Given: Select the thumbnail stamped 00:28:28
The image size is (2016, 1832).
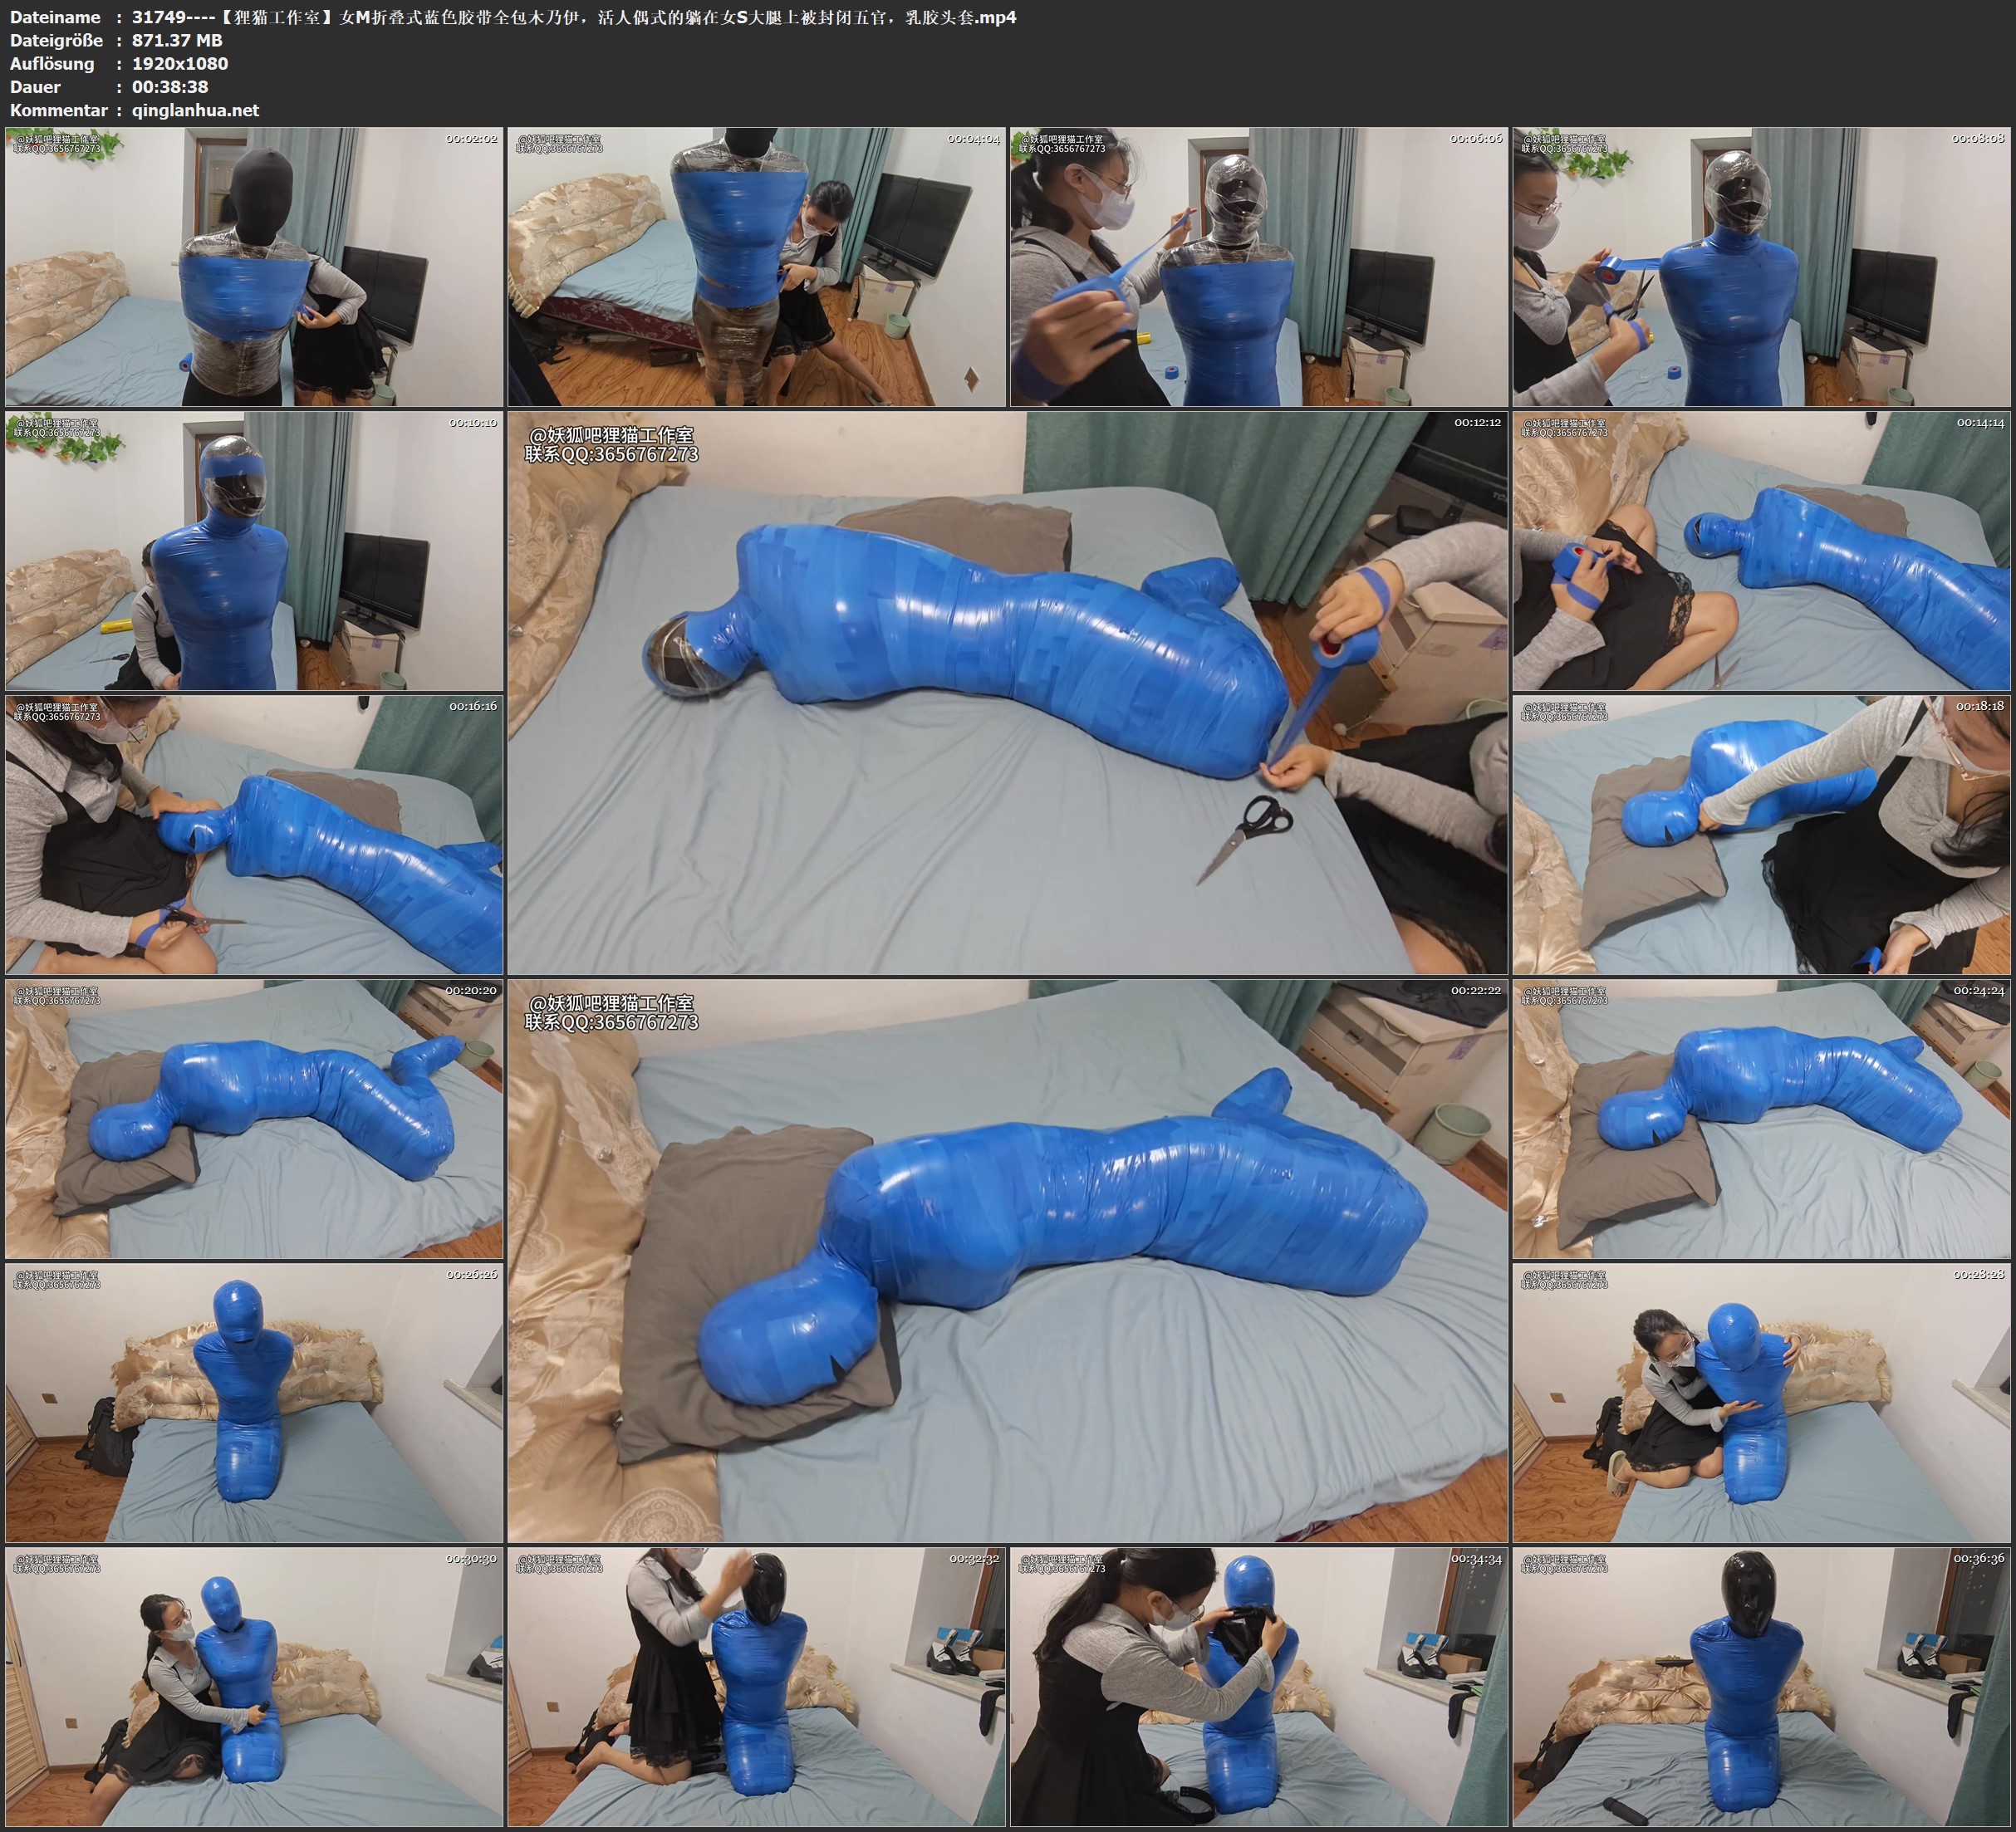Looking at the screenshot, I should (1761, 1403).
